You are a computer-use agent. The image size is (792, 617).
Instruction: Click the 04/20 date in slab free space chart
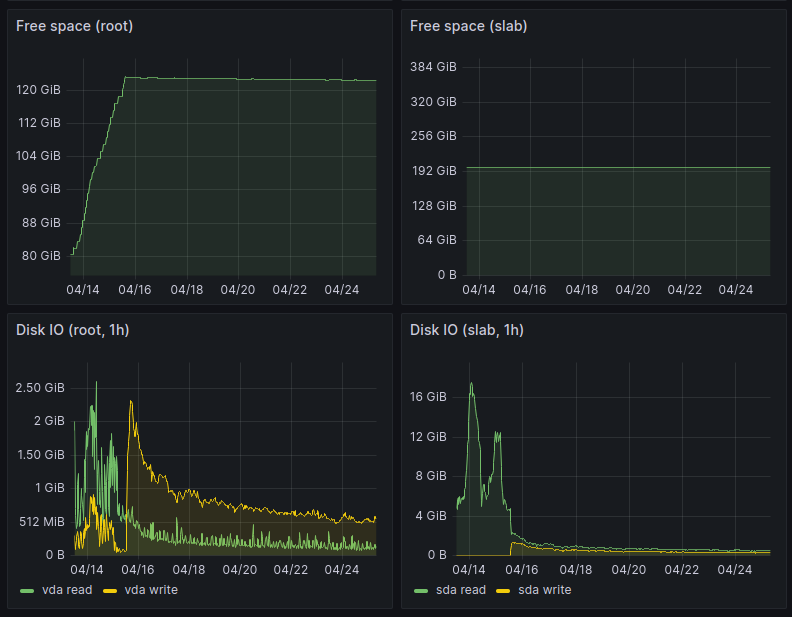[632, 290]
